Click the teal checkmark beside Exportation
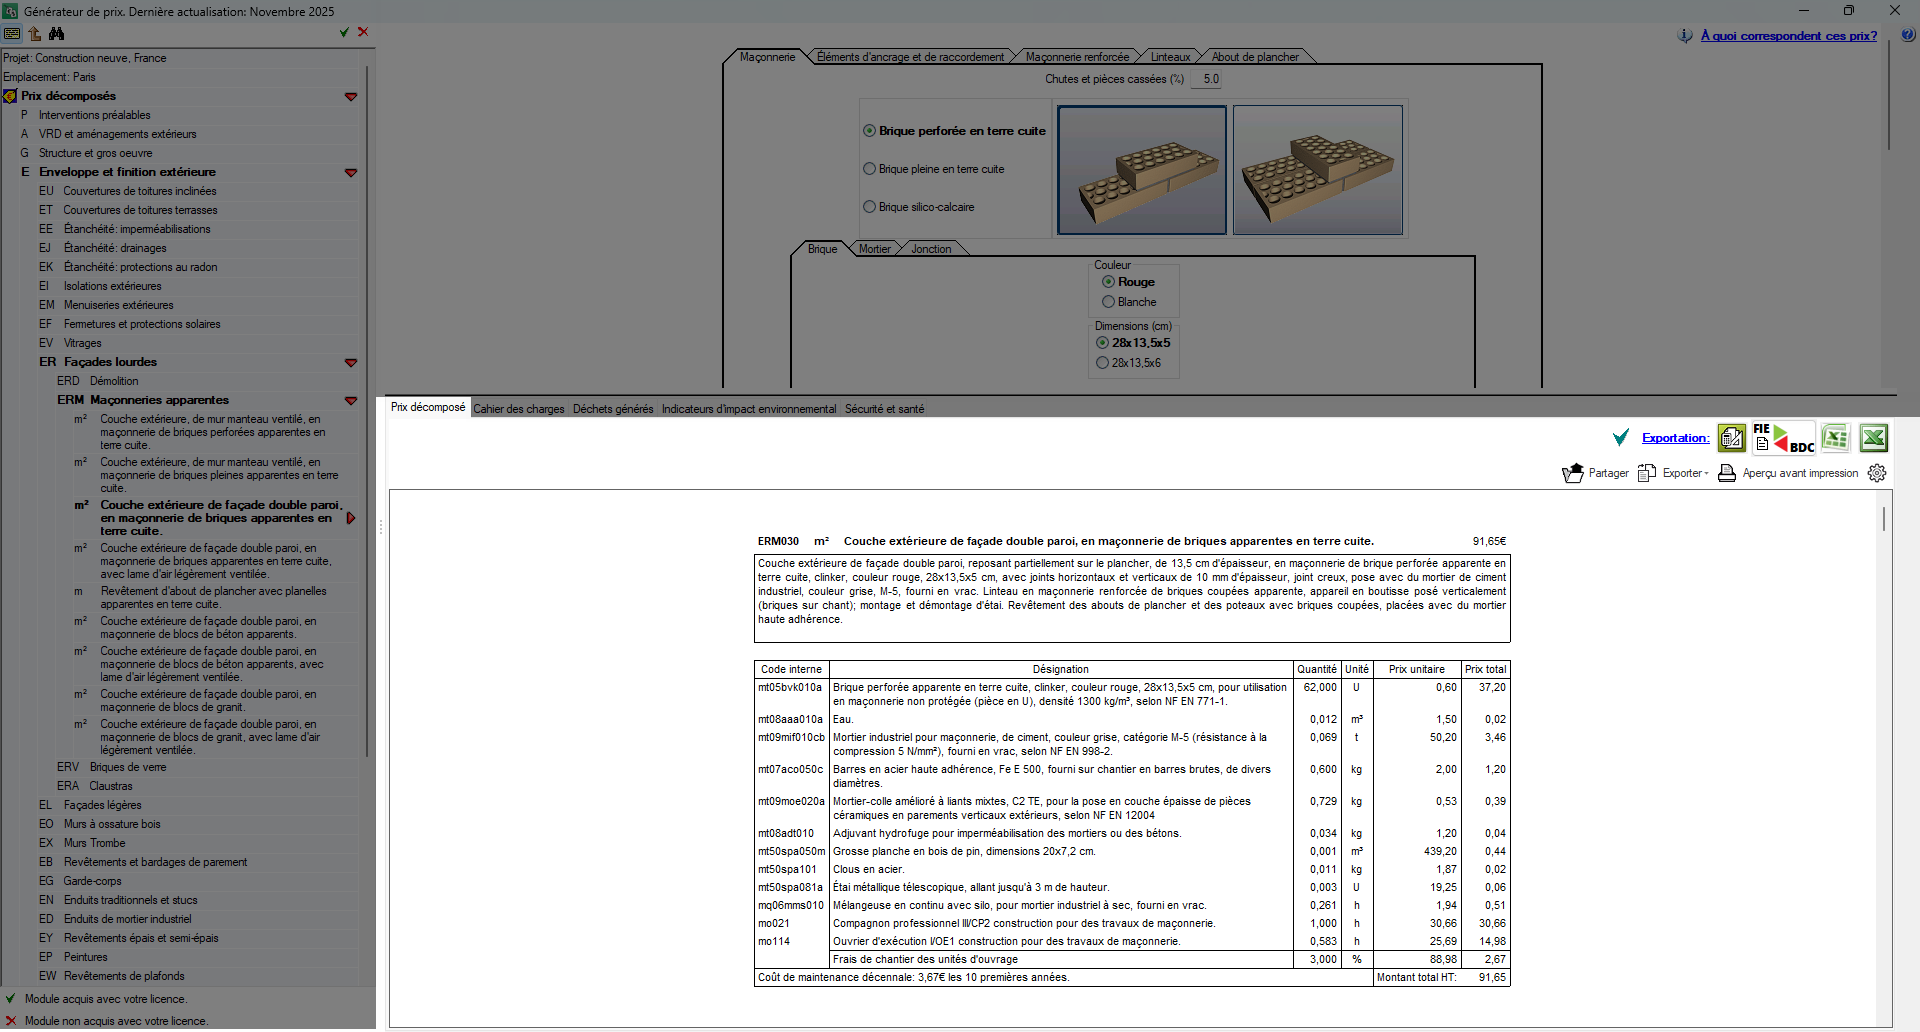 pyautogui.click(x=1621, y=437)
